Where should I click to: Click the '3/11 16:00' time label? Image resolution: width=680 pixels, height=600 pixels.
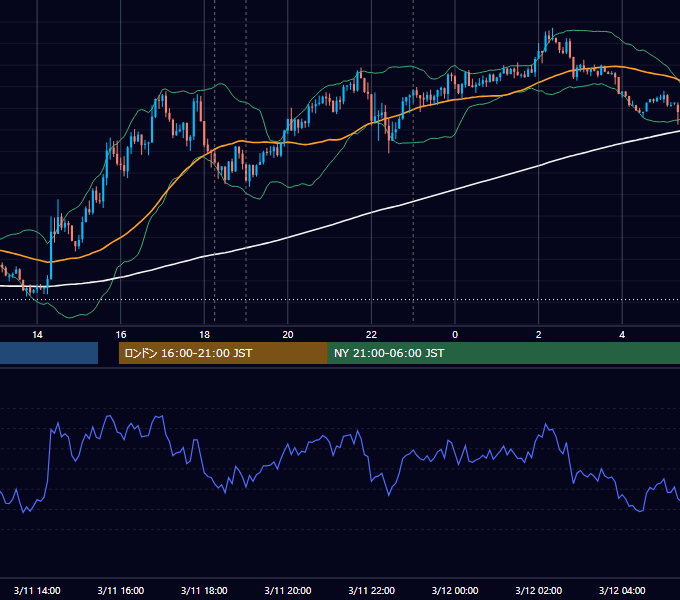pos(121,590)
